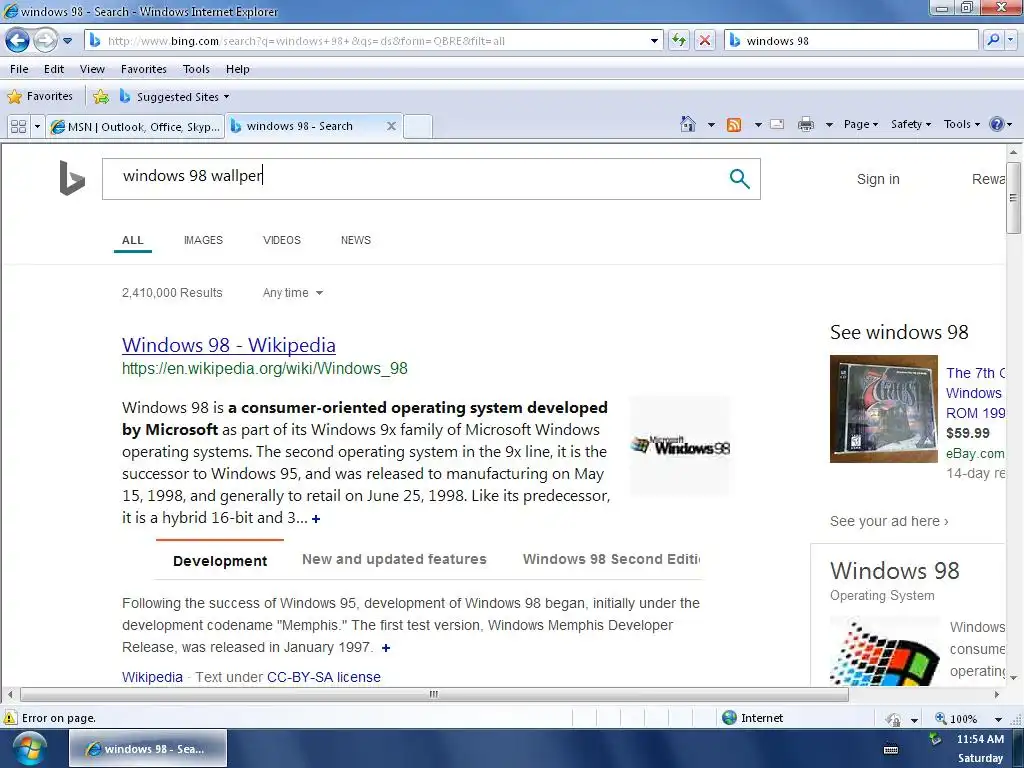
Task: Open the Favorites menu in menu bar
Action: click(144, 69)
